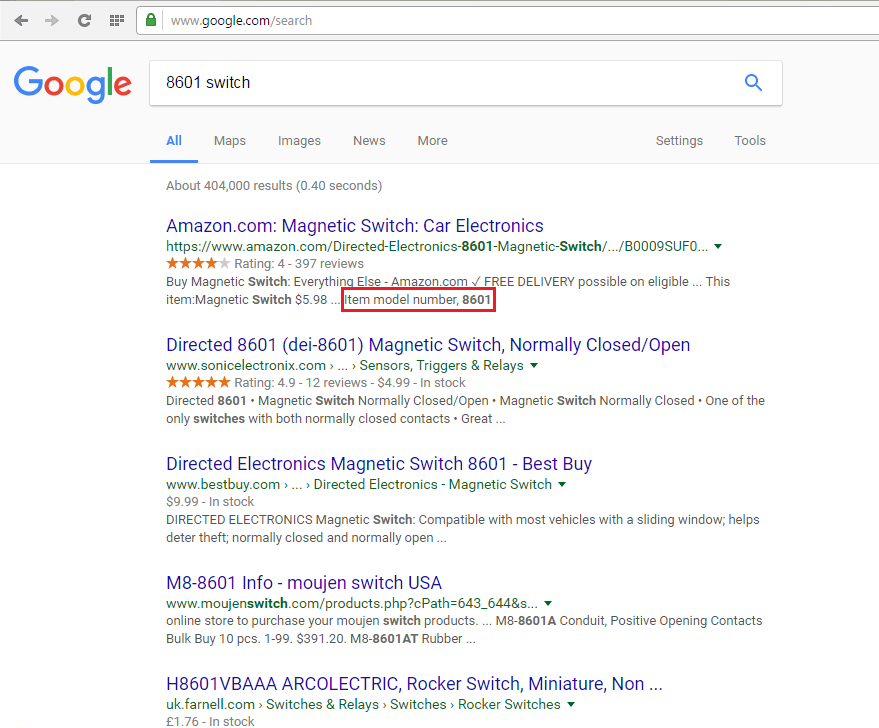This screenshot has width=879, height=728.
Task: Click '$9.99 - In stock' text
Action: tap(210, 502)
